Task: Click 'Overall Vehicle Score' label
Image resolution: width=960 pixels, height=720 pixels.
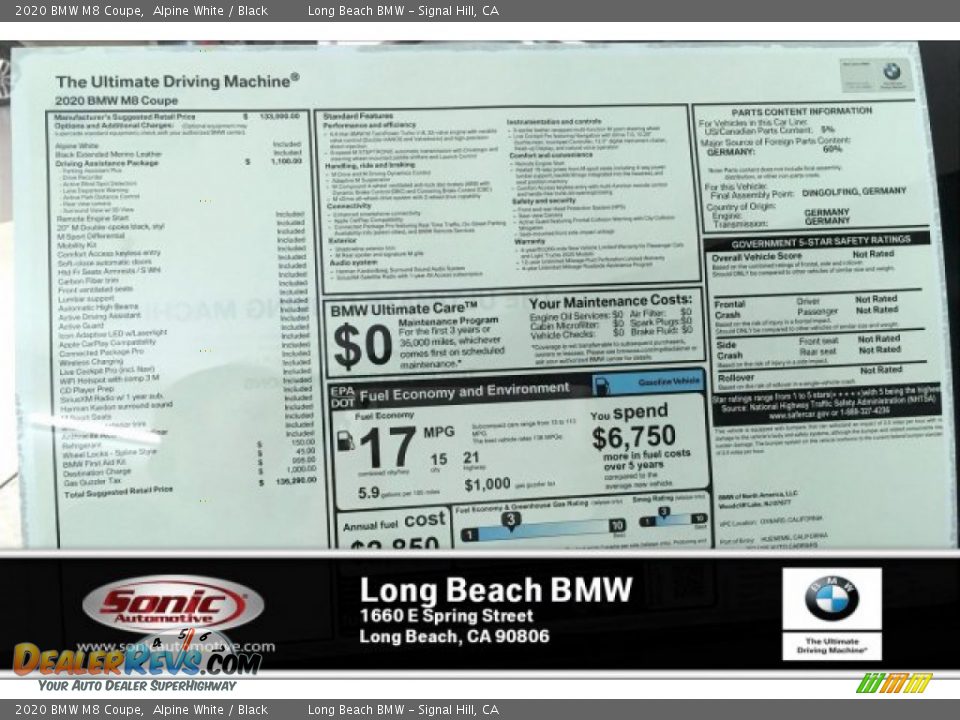Action: point(756,257)
